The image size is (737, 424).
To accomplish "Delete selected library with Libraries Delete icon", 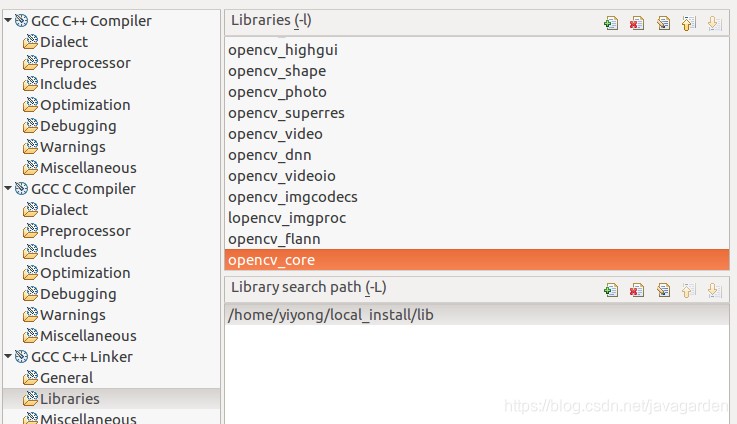I will [x=637, y=23].
